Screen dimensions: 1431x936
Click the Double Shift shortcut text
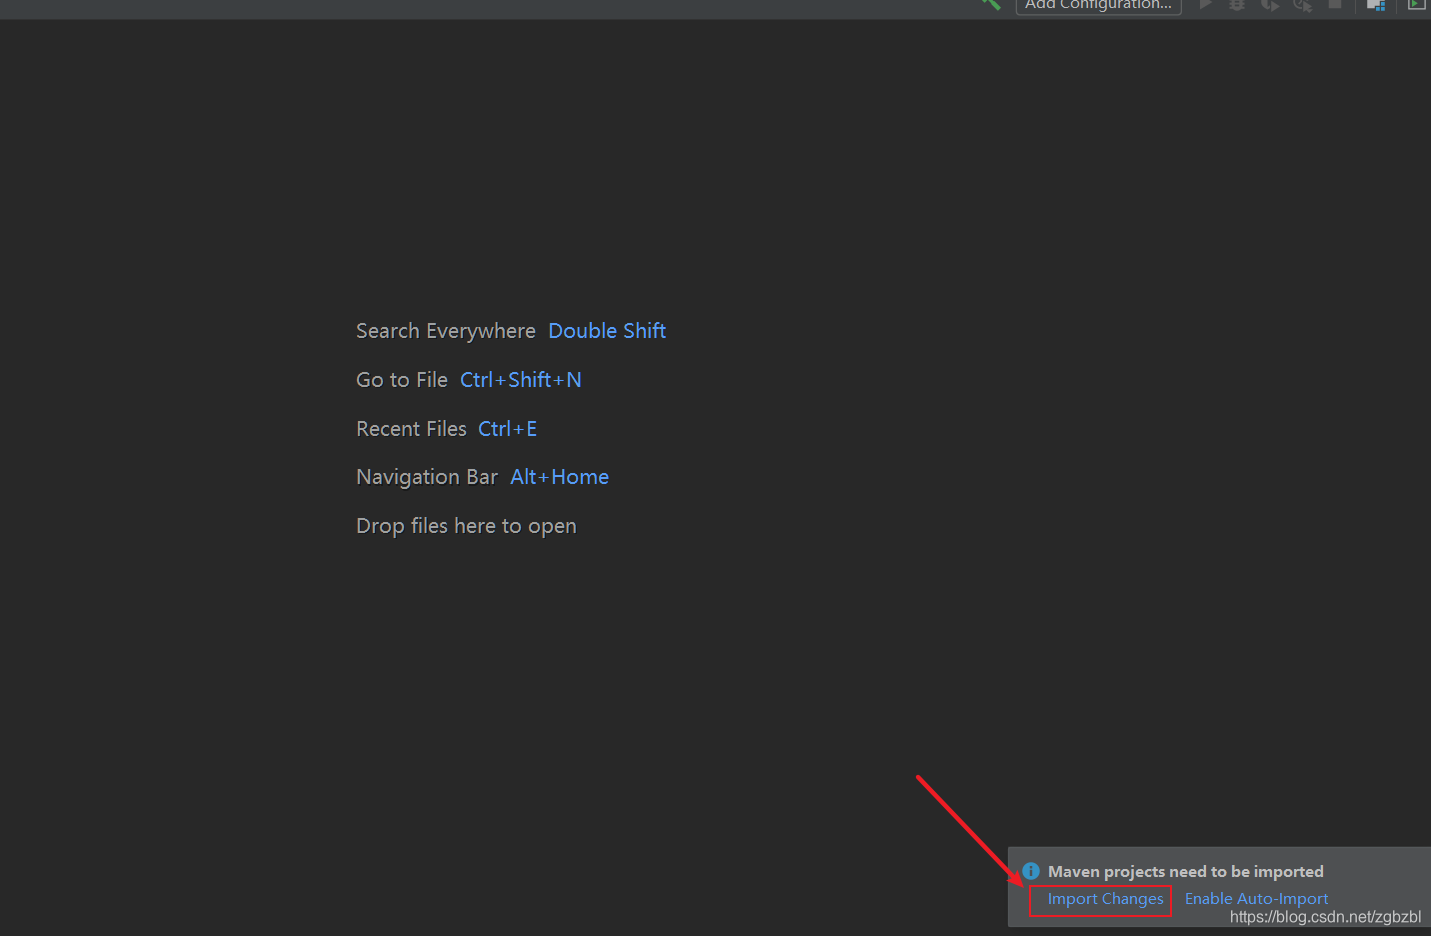tap(607, 331)
